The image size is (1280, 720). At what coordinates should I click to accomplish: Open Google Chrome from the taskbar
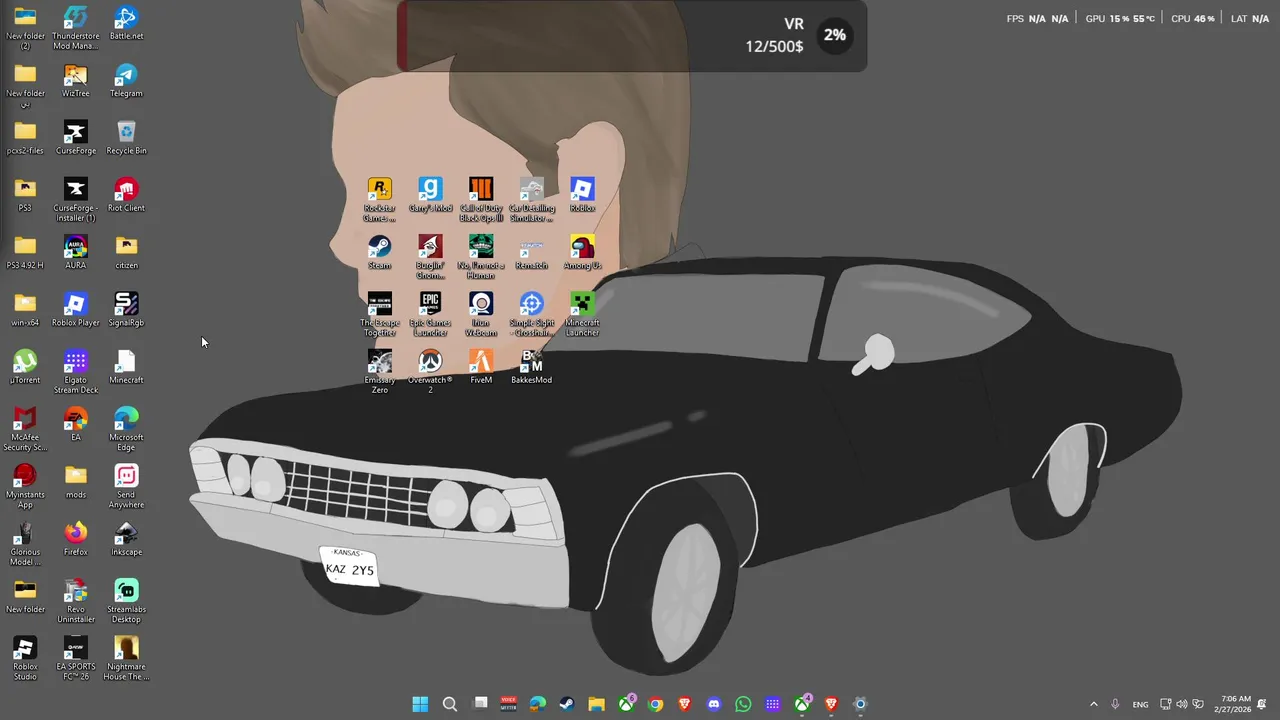[x=655, y=704]
